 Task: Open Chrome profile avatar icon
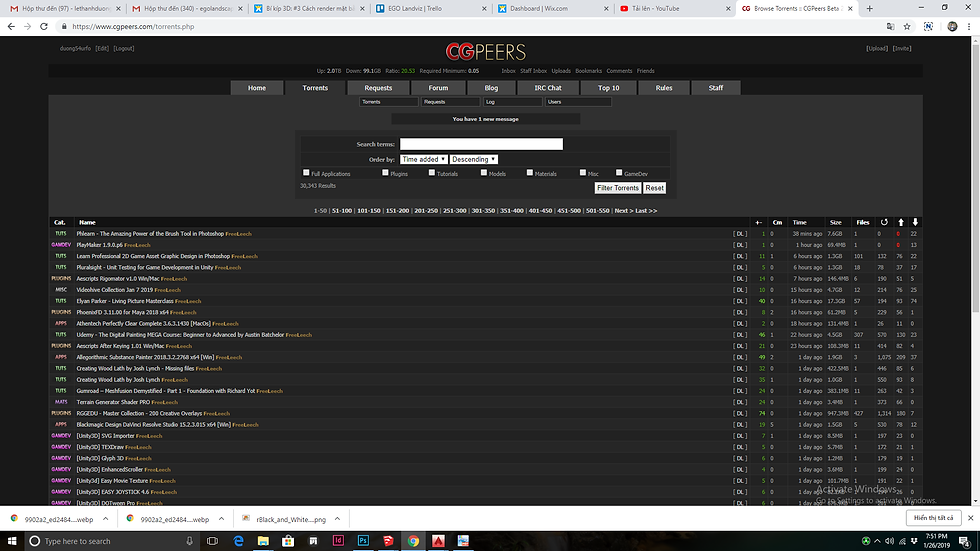952,26
